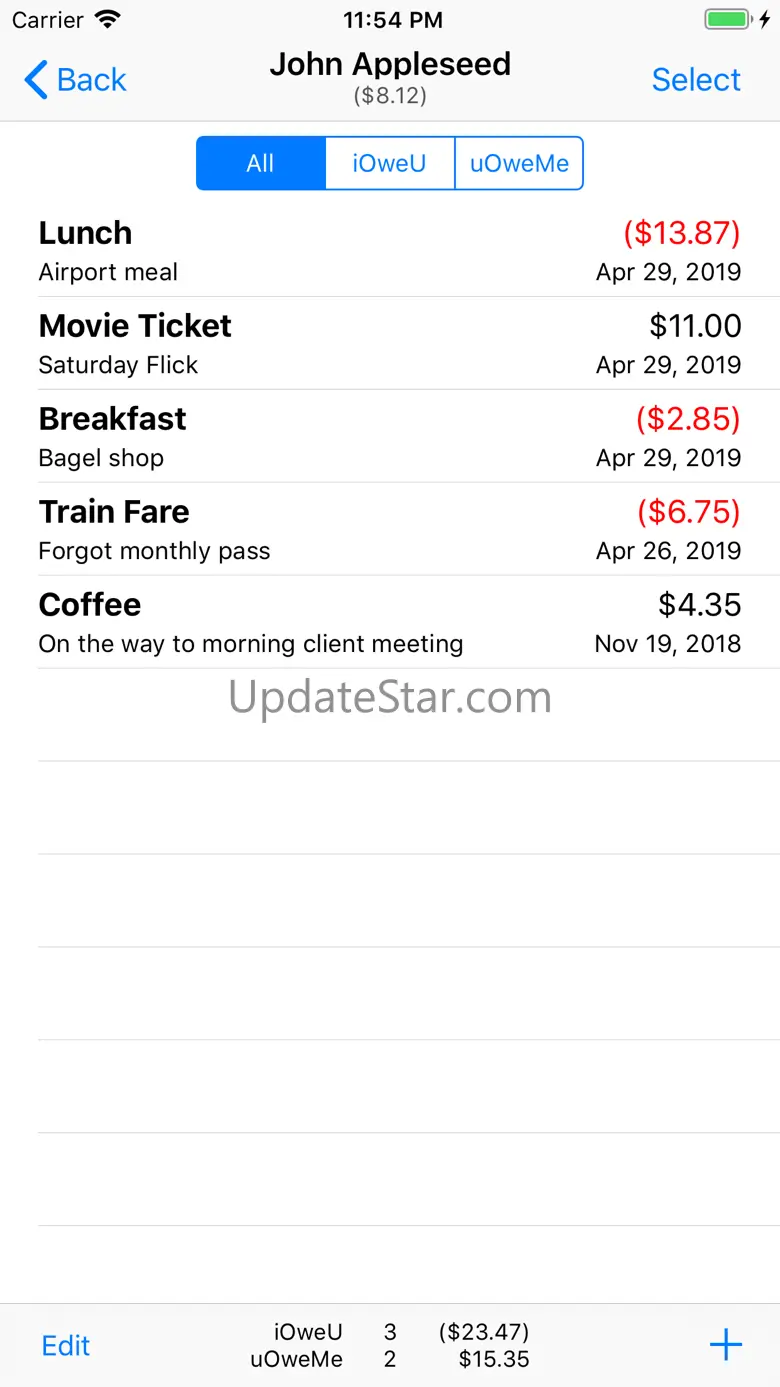Show only uOweMe entries
The height and width of the screenshot is (1387, 780).
tap(519, 164)
